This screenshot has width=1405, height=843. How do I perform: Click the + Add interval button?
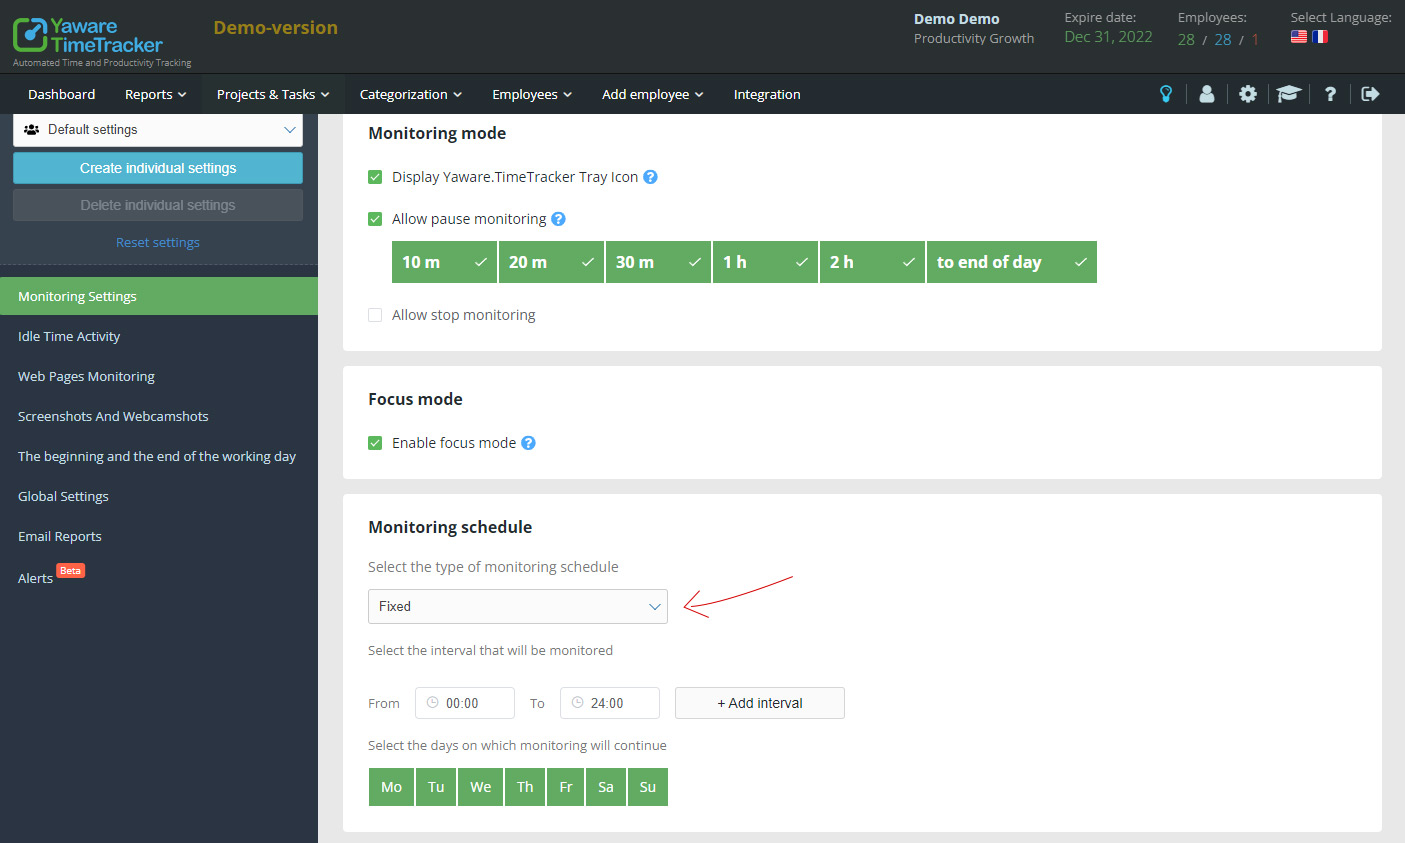pyautogui.click(x=760, y=703)
